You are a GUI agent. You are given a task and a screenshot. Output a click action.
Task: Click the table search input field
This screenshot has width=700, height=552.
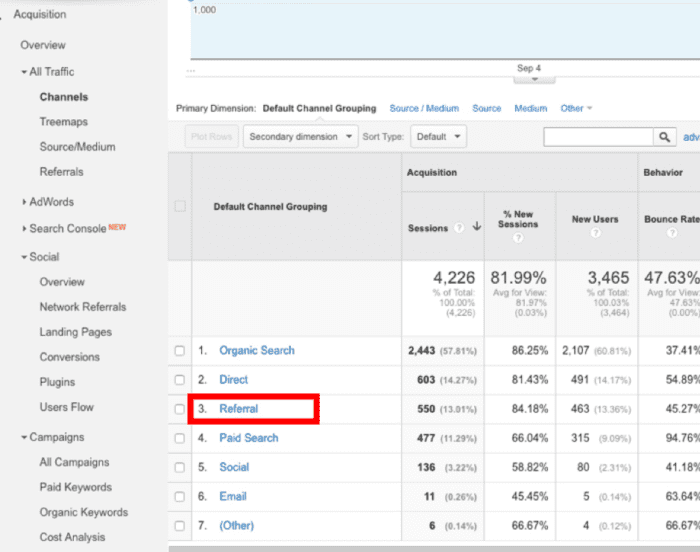[x=598, y=137]
